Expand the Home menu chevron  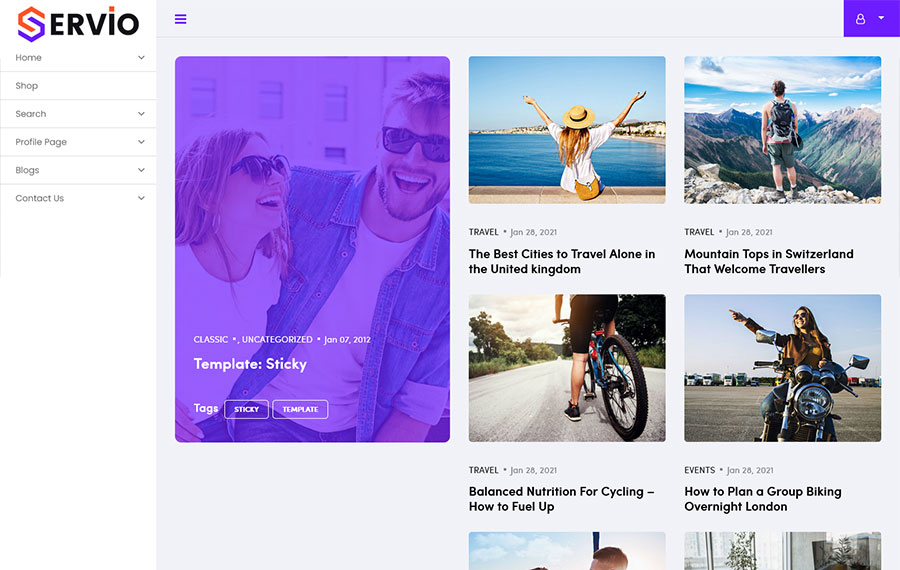pos(141,58)
